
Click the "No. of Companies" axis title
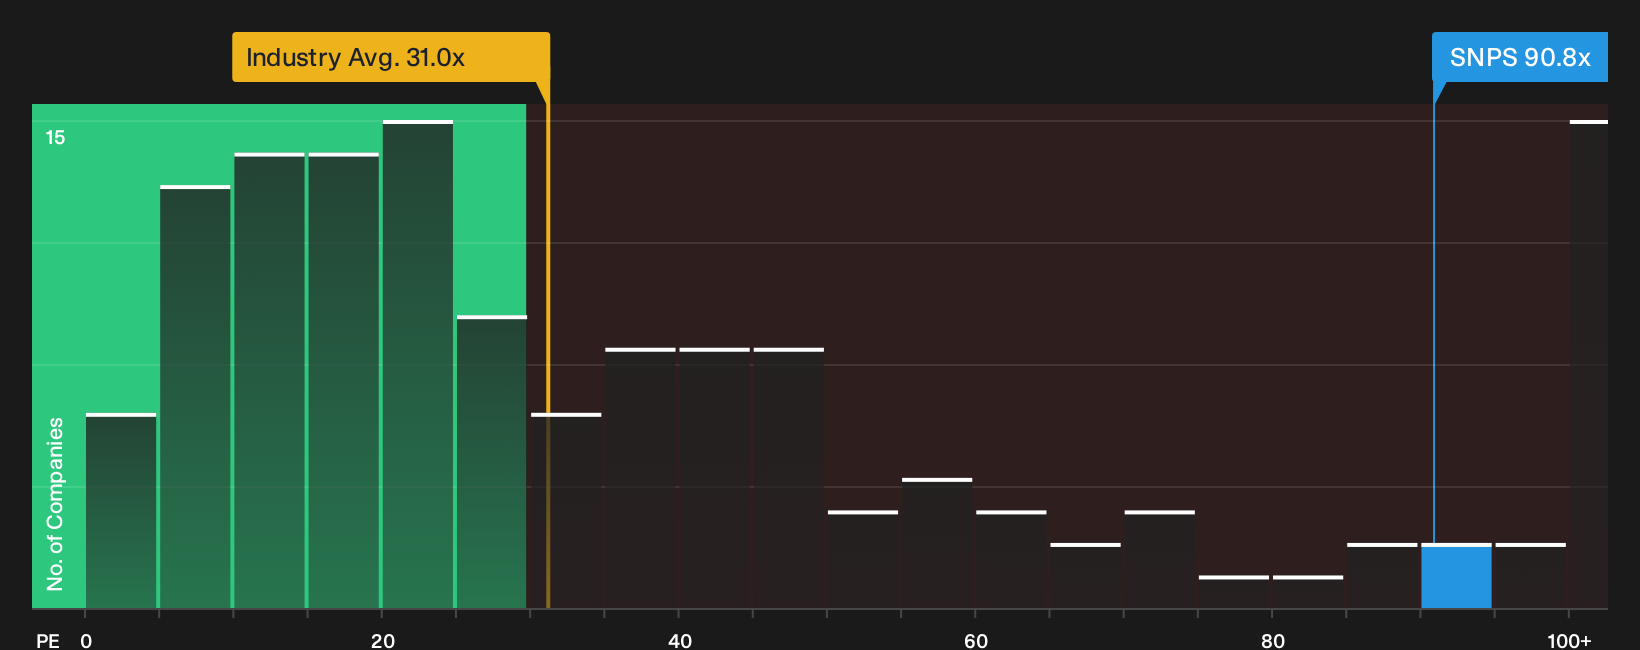[55, 504]
